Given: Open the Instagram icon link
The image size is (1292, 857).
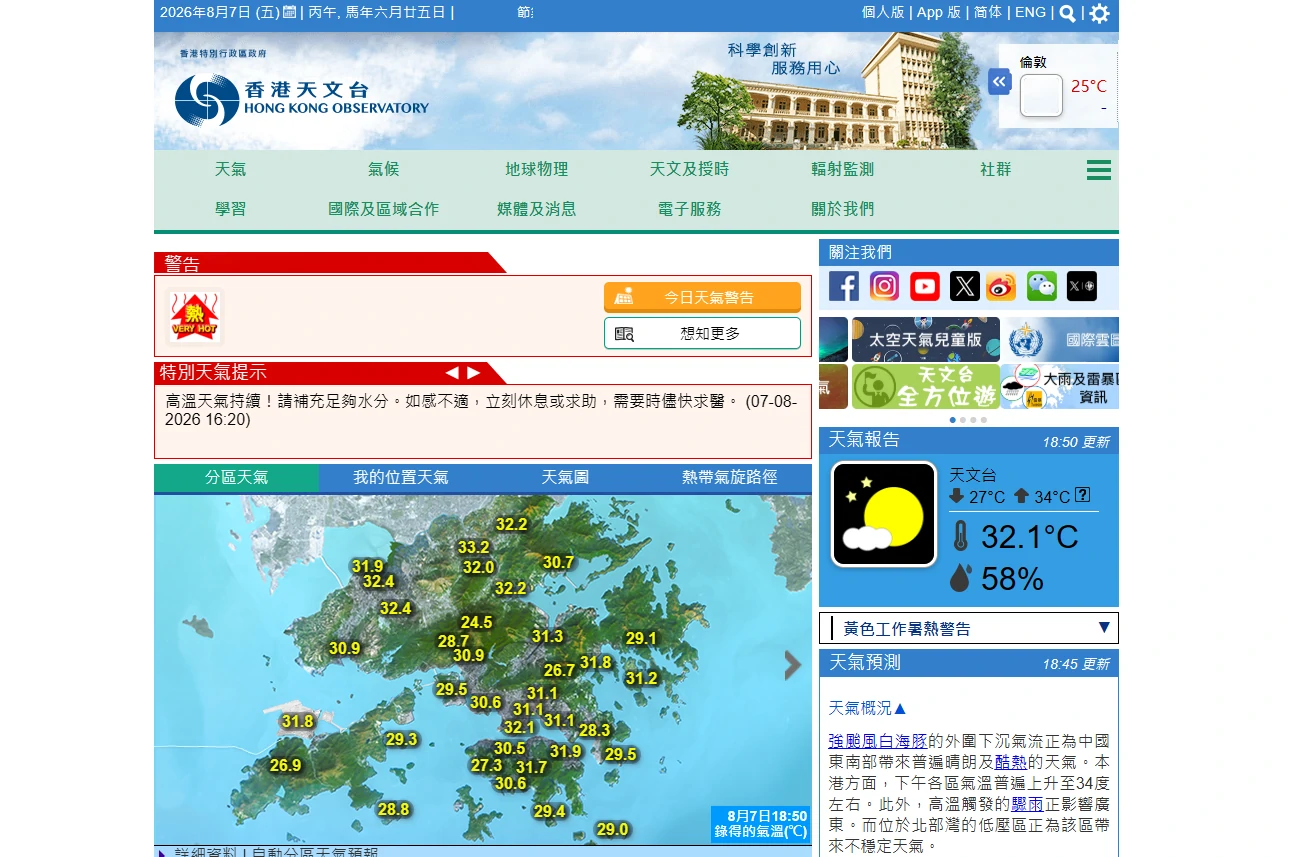Looking at the screenshot, I should click(884, 287).
